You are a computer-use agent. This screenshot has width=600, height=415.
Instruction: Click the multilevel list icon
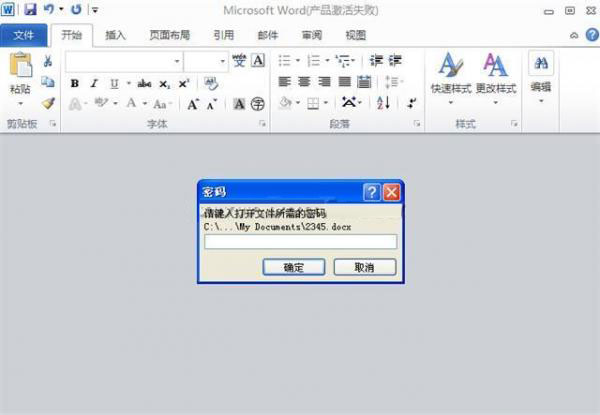tap(343, 60)
